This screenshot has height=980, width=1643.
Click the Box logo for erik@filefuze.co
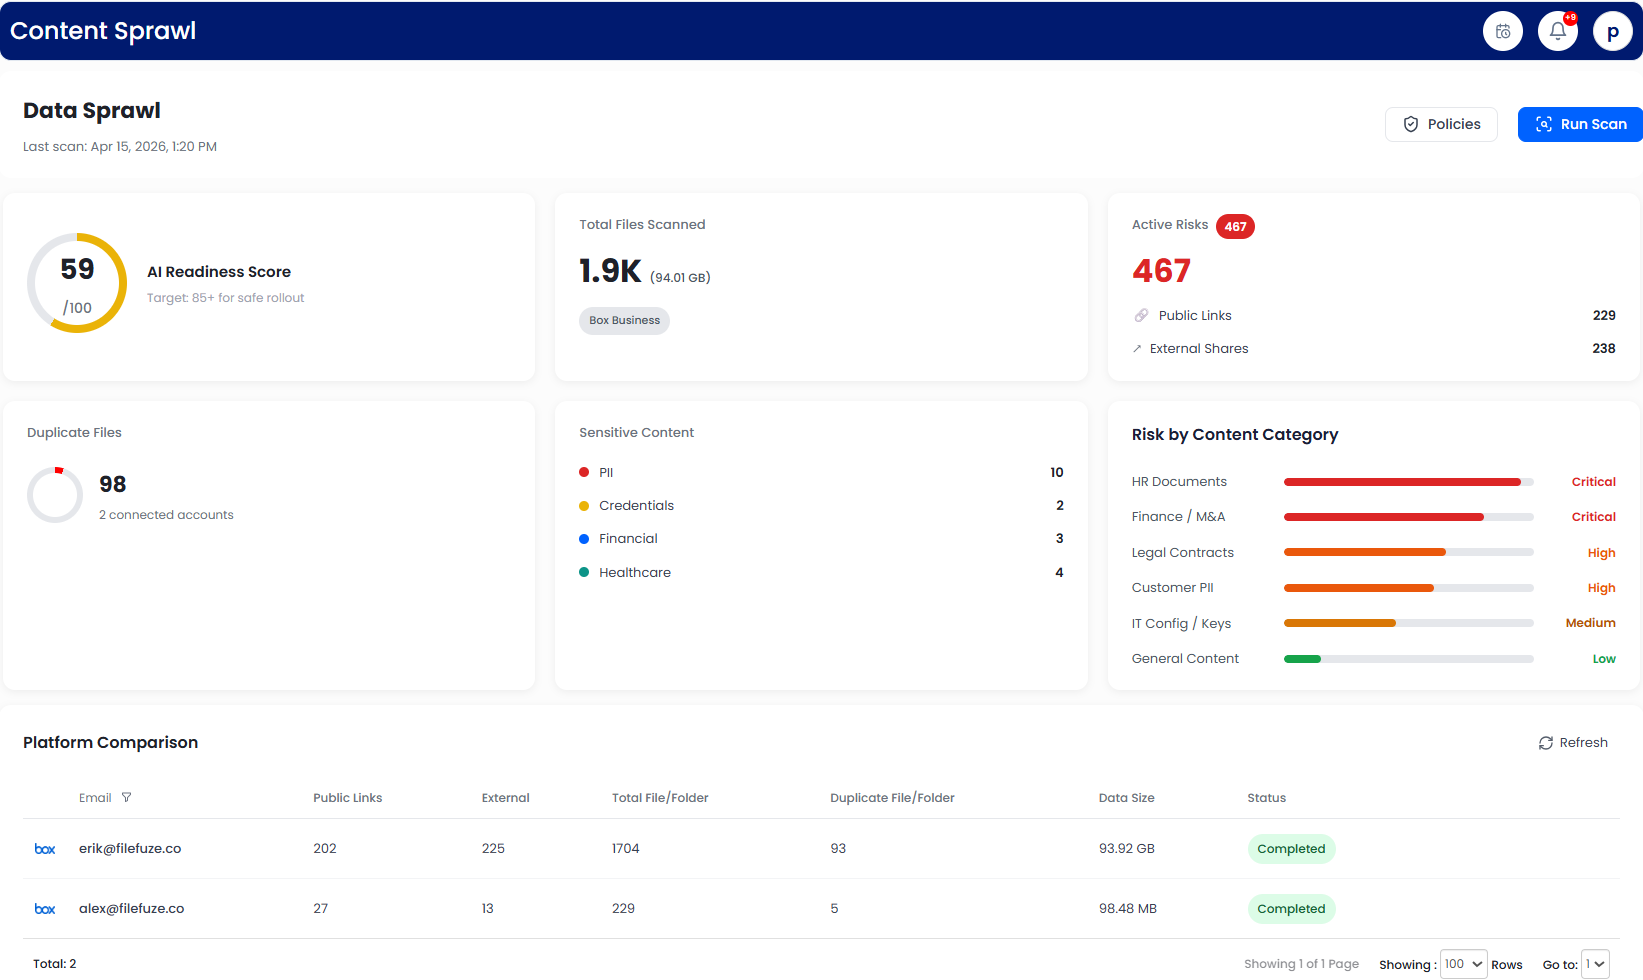tap(45, 849)
